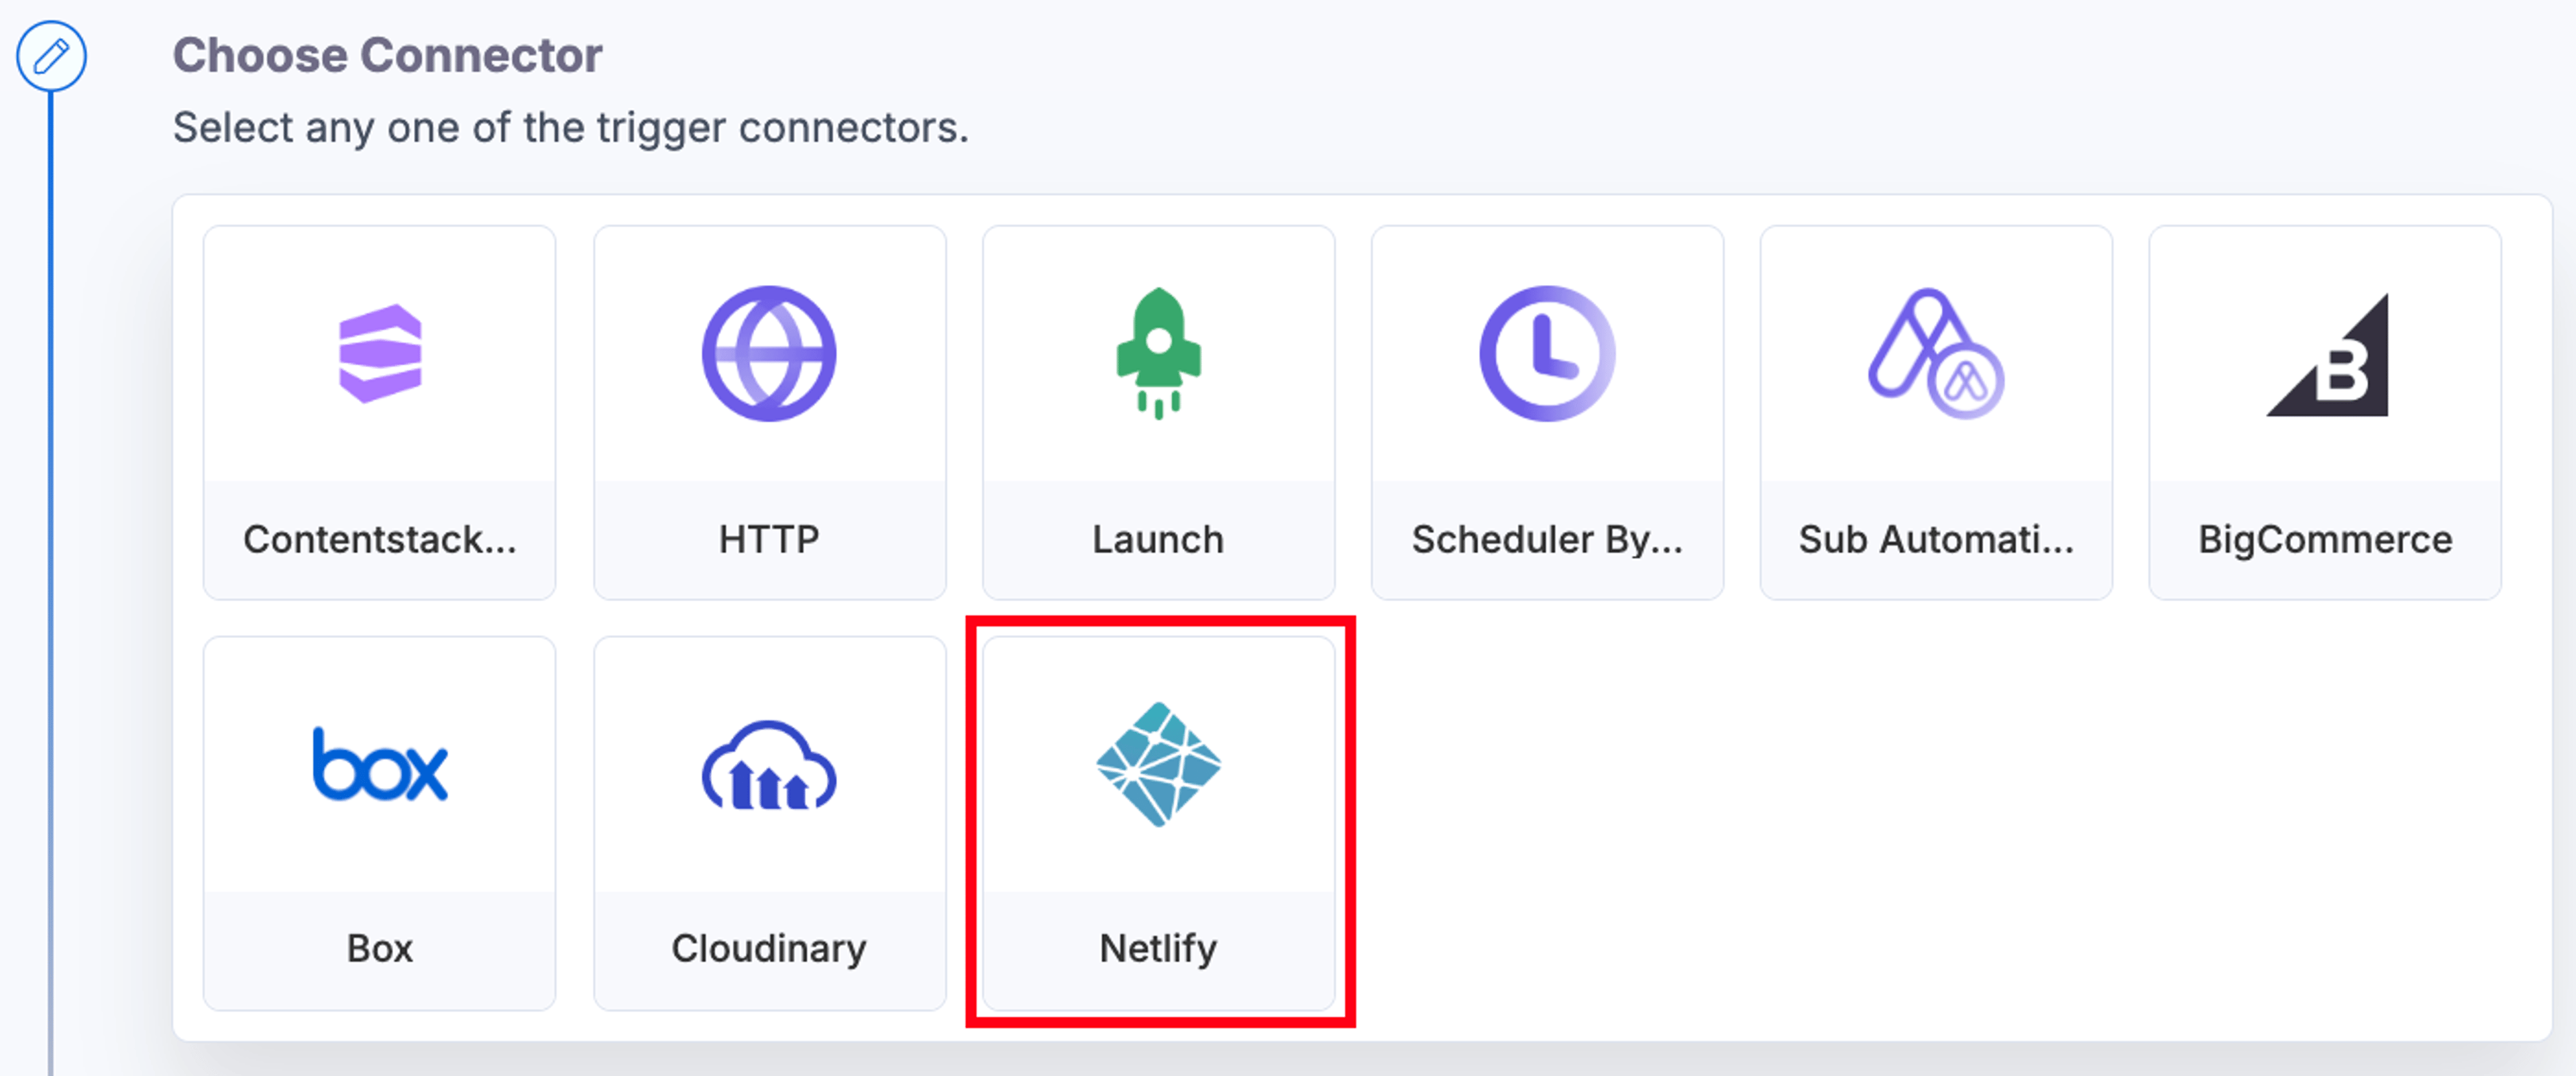Click the pencil edit step icon

51,56
